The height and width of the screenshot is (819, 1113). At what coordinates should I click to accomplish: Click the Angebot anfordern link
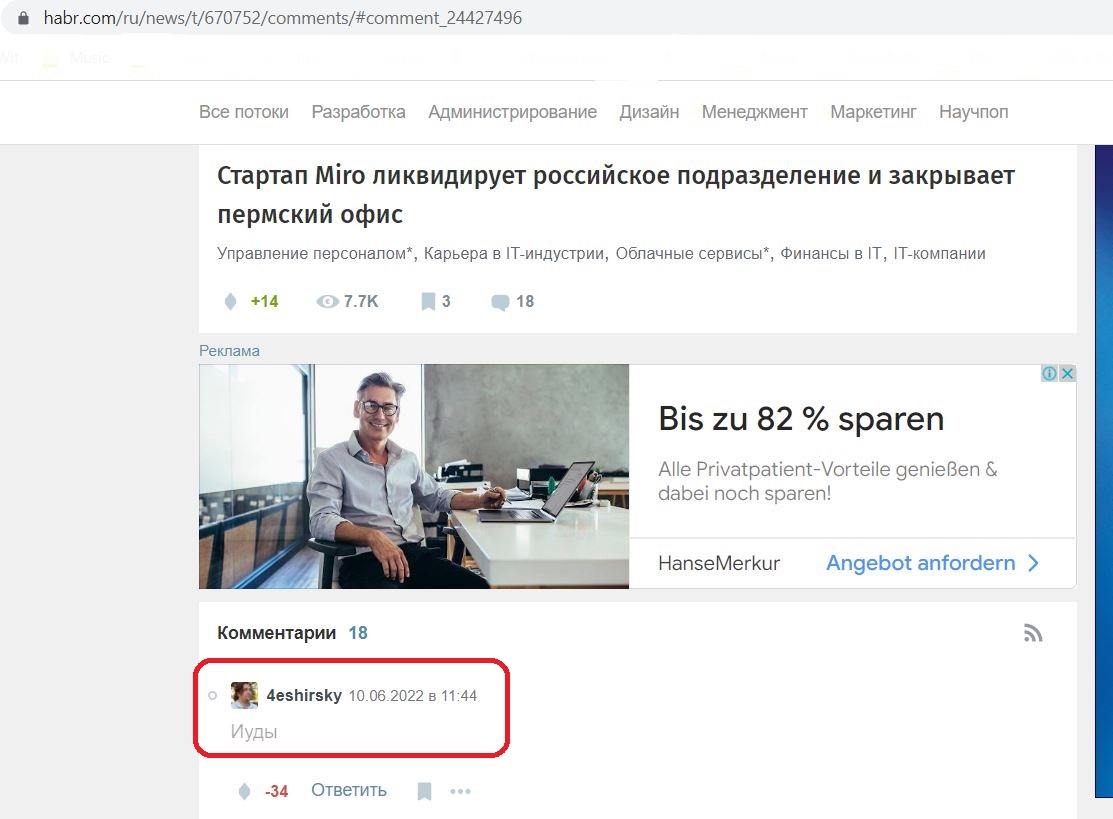point(921,564)
